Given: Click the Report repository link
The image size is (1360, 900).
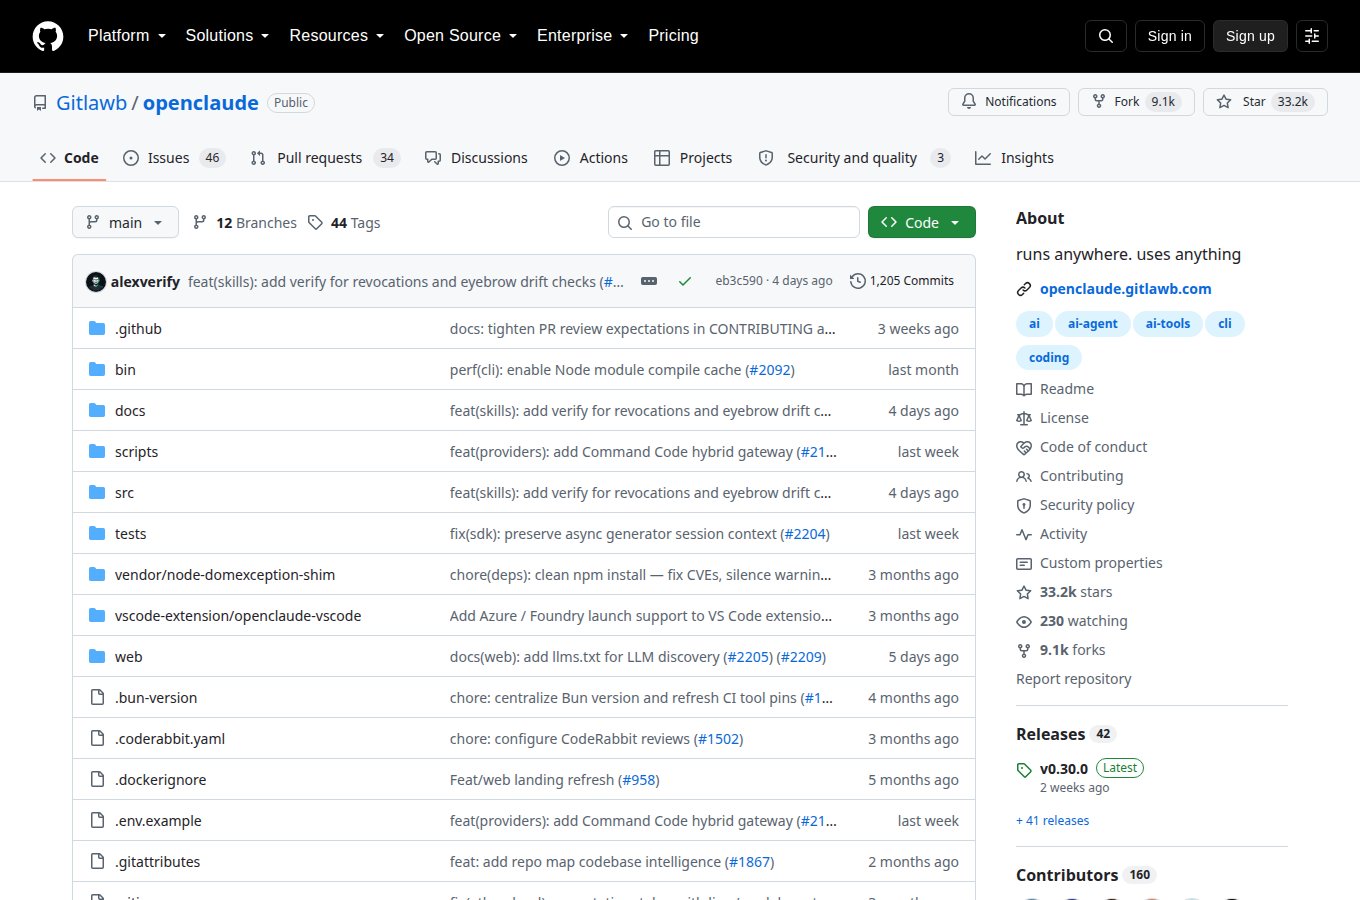Looking at the screenshot, I should (x=1073, y=679).
